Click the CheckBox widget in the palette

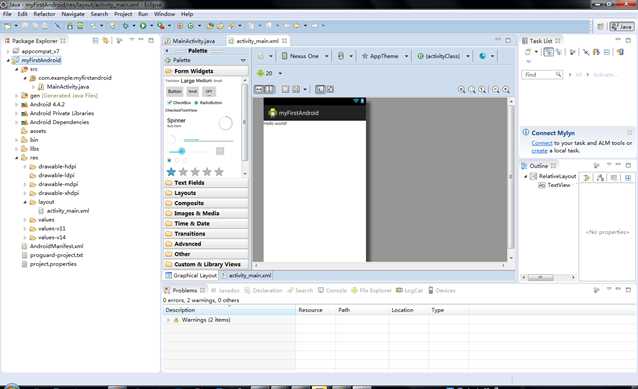(179, 103)
